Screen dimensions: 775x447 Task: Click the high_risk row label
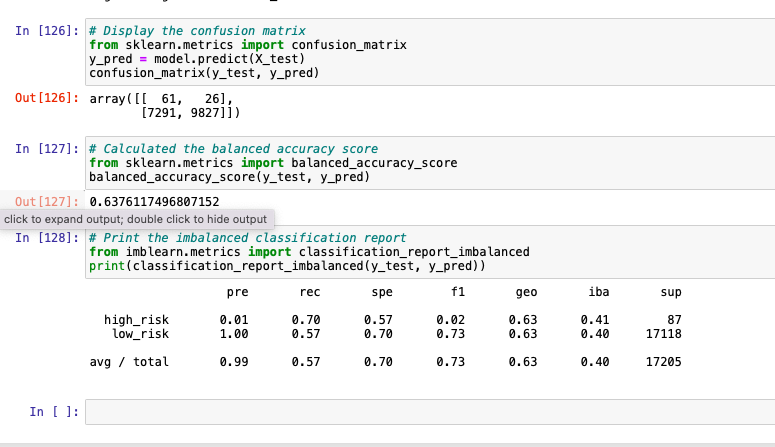click(x=136, y=320)
